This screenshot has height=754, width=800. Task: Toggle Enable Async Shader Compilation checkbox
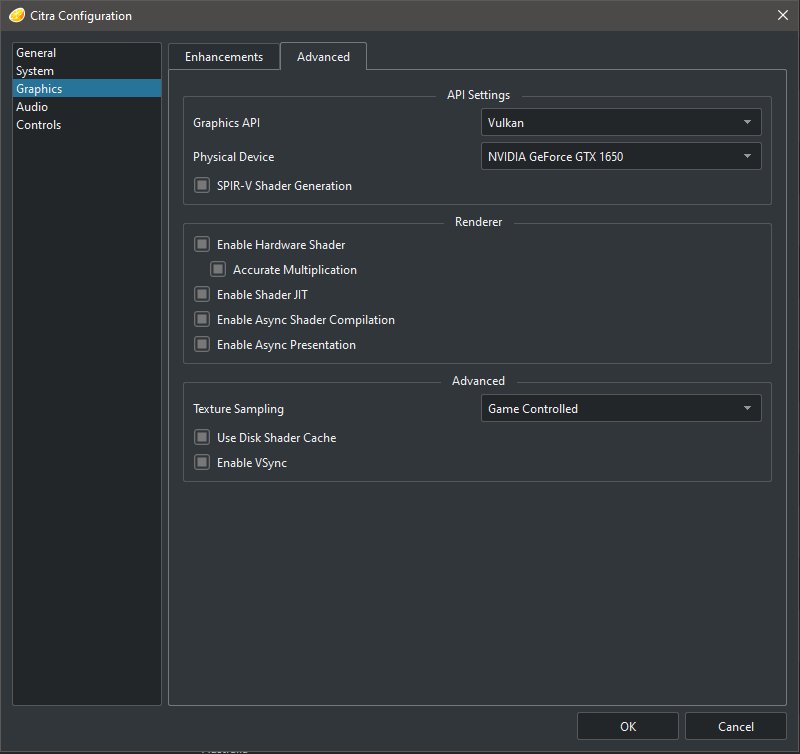[202, 319]
